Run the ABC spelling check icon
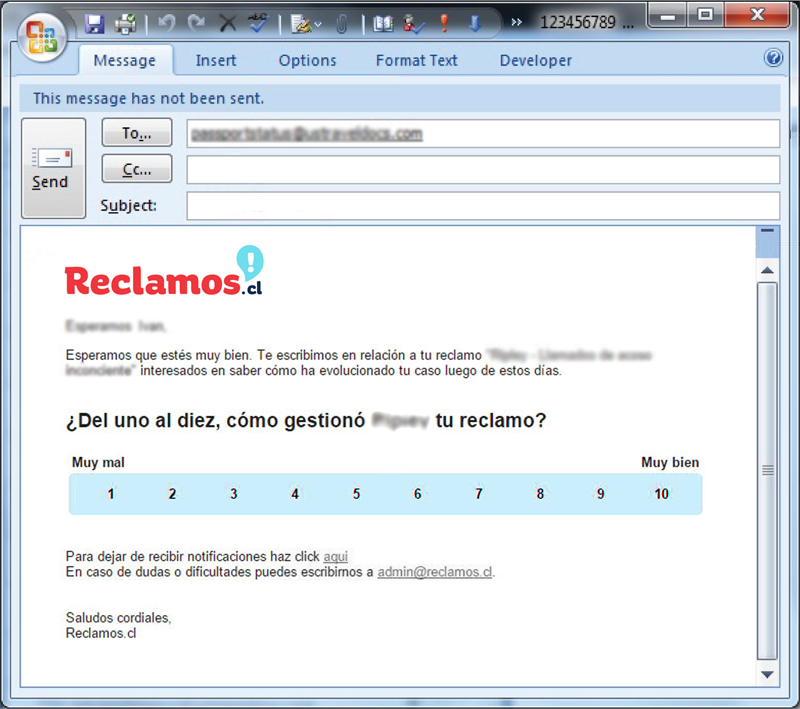This screenshot has height=709, width=800. [258, 23]
